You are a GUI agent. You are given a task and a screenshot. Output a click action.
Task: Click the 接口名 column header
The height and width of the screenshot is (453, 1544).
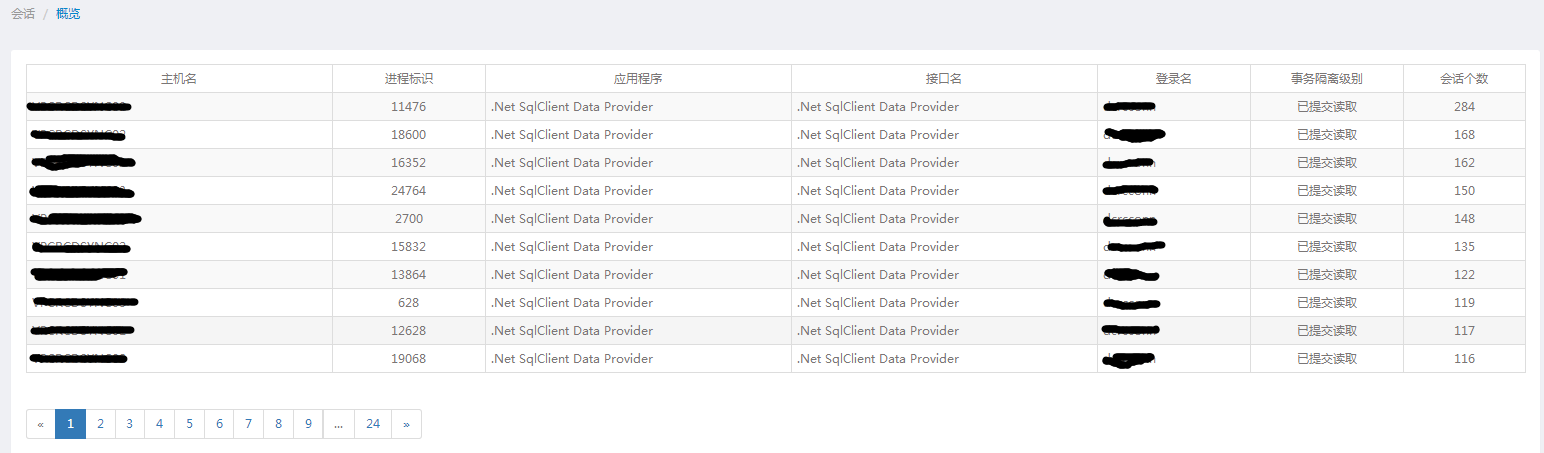pos(944,79)
